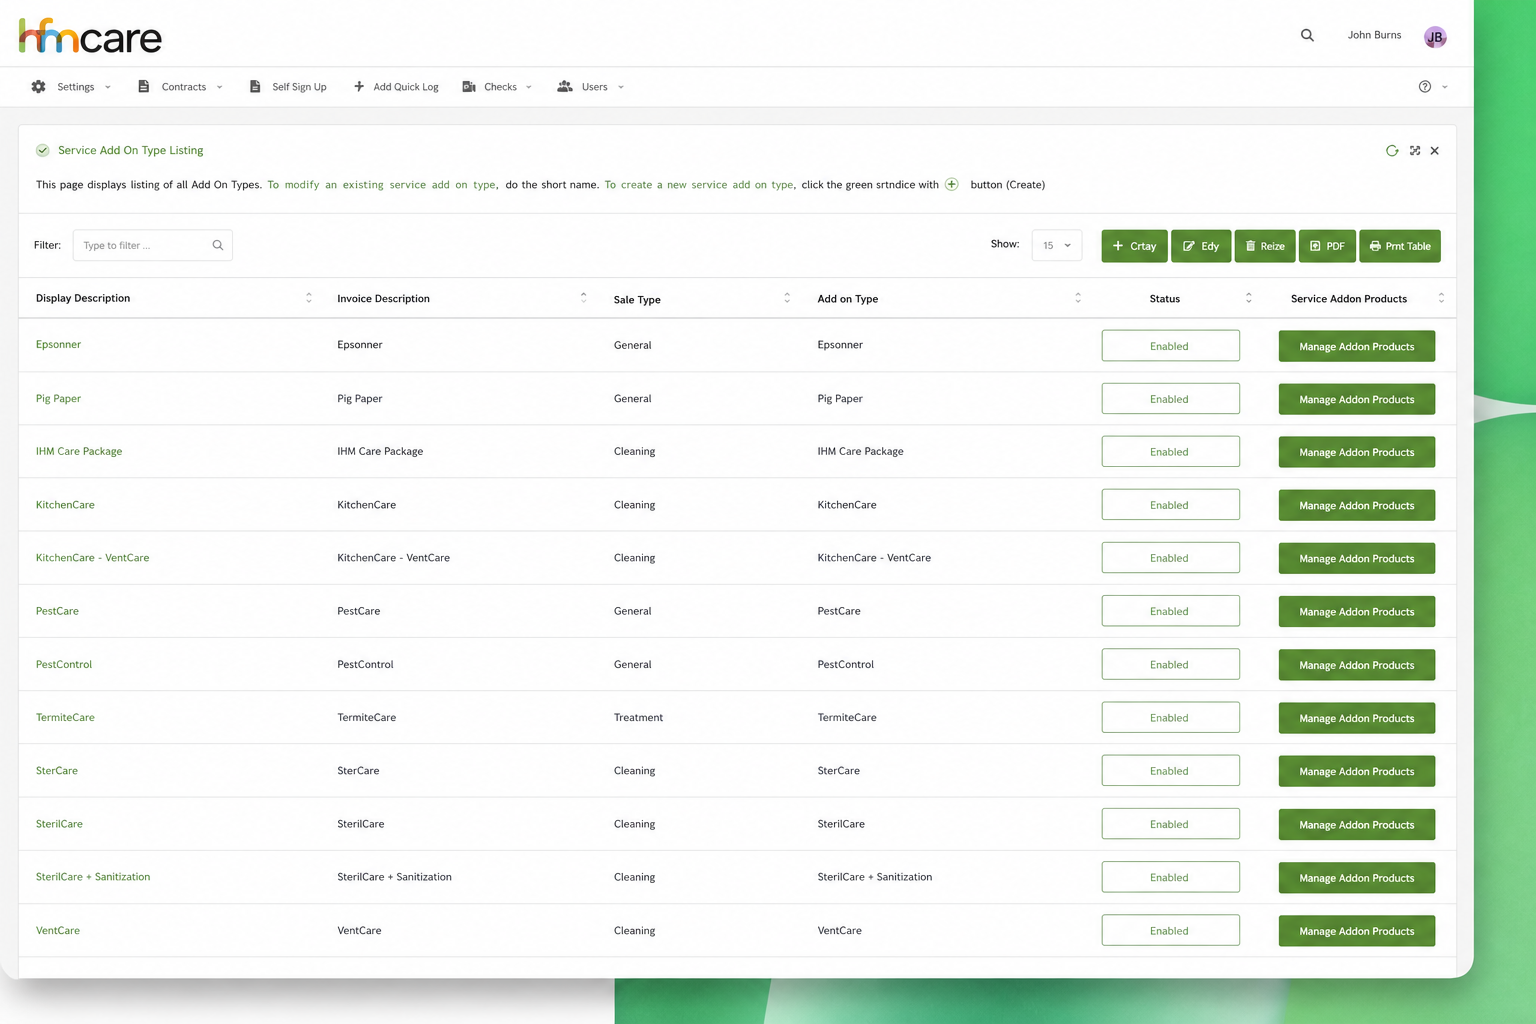Open the Users menu
The width and height of the screenshot is (1536, 1024).
(x=591, y=87)
